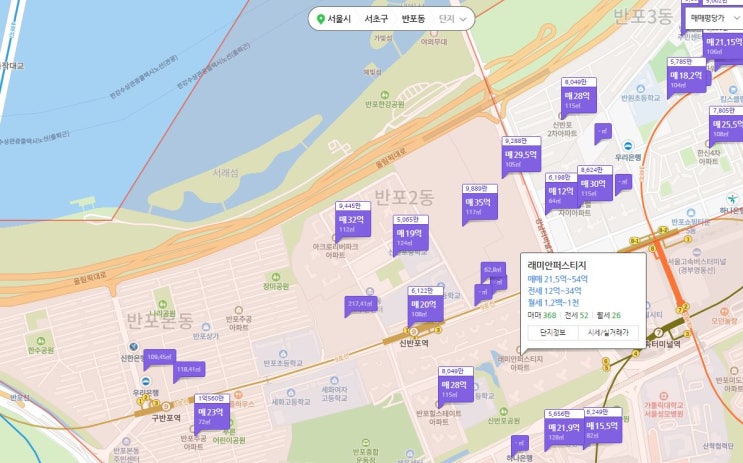743x463 pixels.
Task: Click the 반포2동 district label
Action: click(x=404, y=197)
